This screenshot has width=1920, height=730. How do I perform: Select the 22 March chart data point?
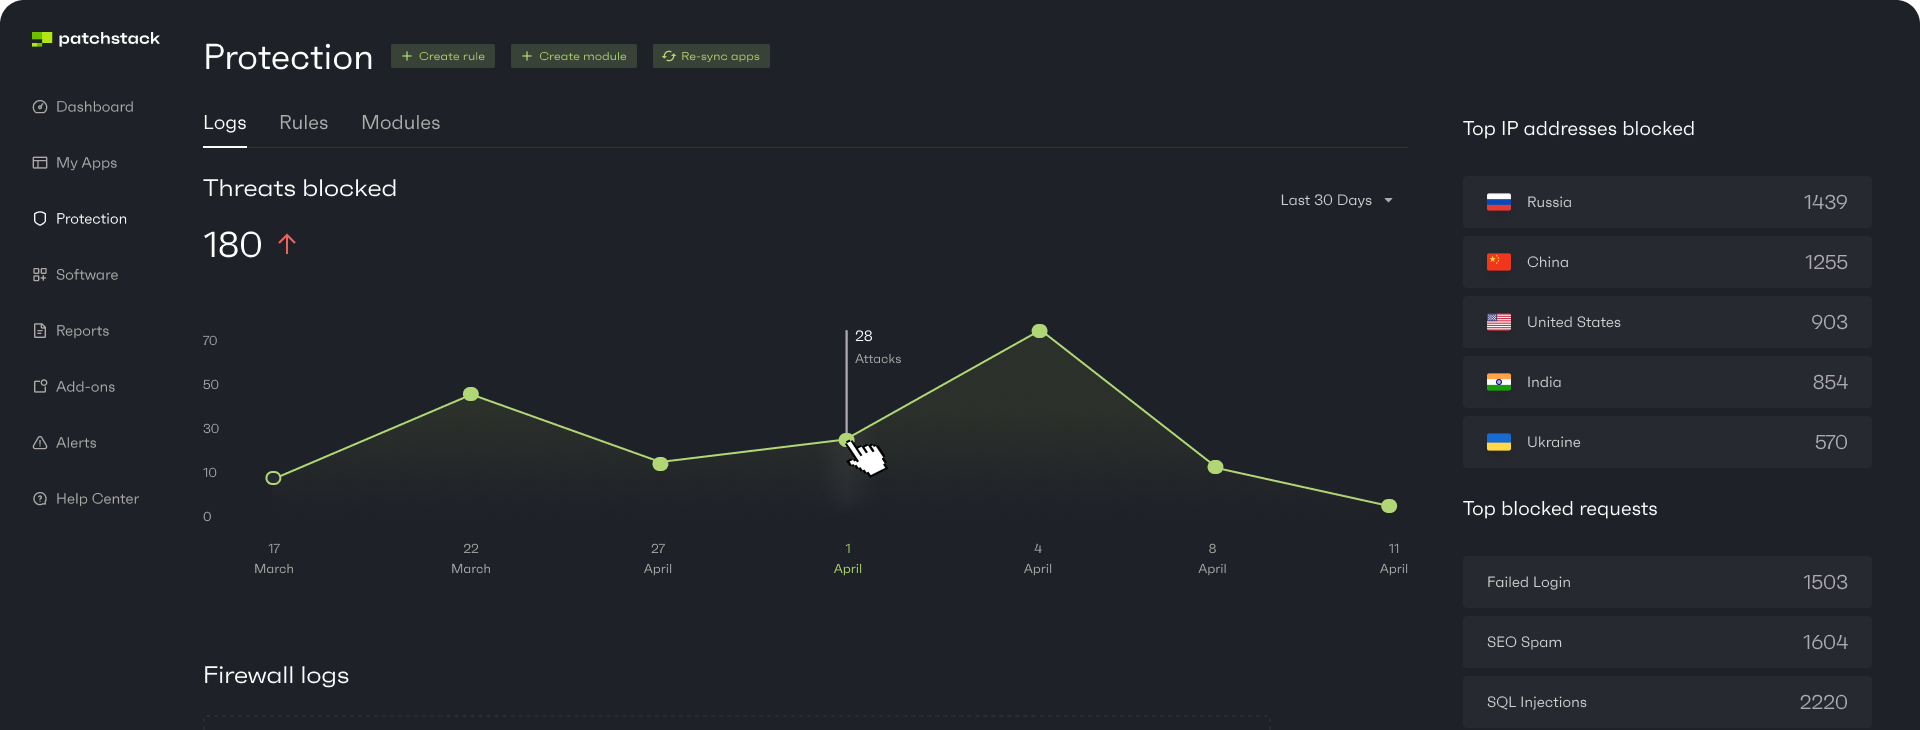click(471, 394)
